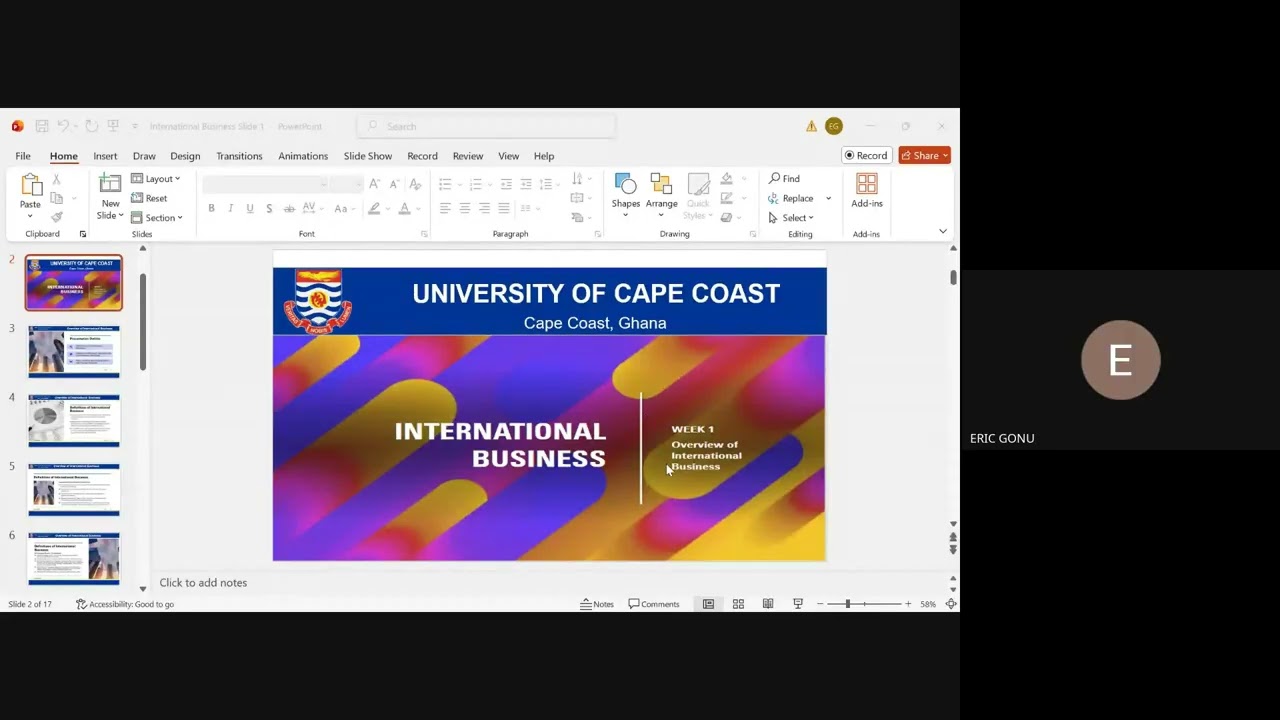Screen dimensions: 1280x720
Task: Switch to Slide Sorter view
Action: pos(738,604)
